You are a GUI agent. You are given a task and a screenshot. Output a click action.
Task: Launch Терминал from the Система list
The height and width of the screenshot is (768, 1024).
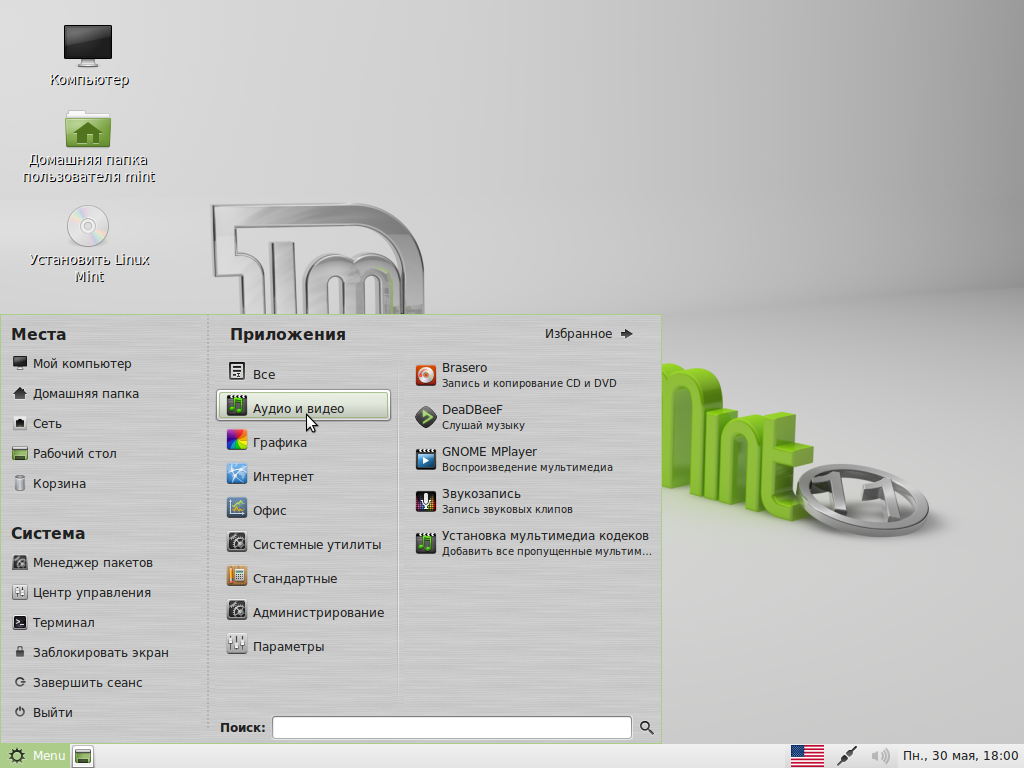[x=54, y=622]
